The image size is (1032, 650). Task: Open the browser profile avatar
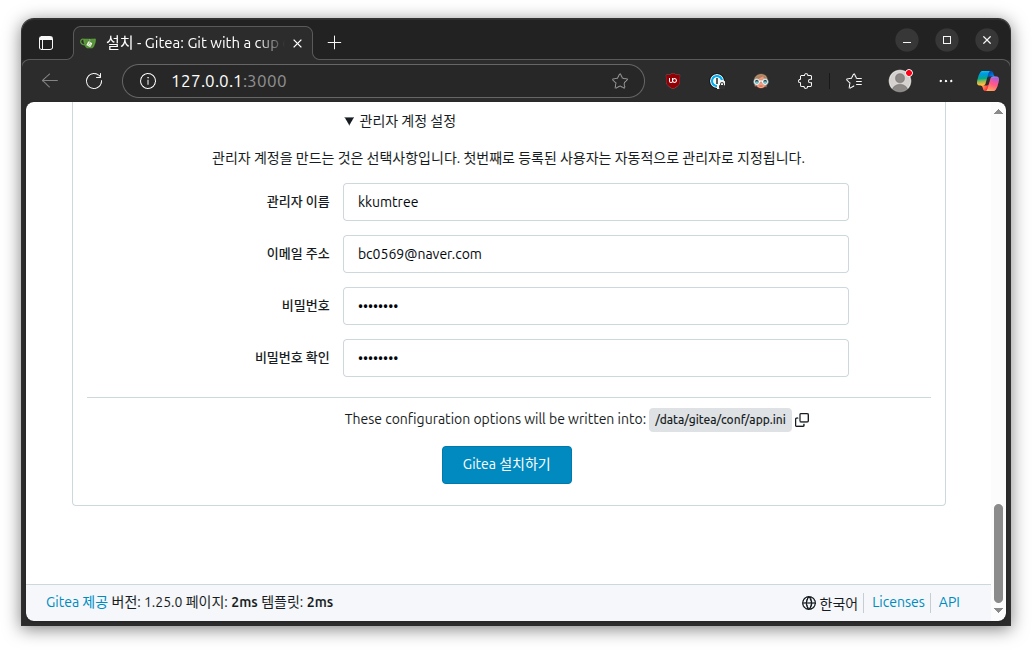pos(900,80)
